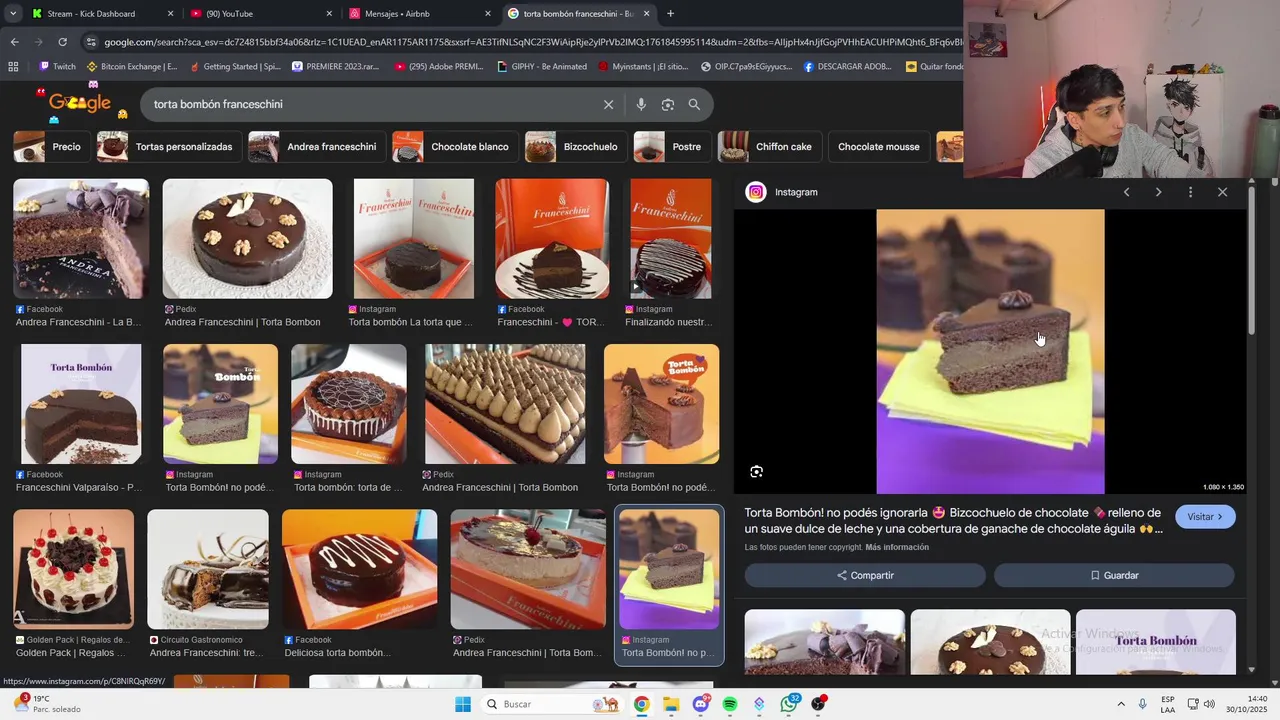The height and width of the screenshot is (720, 1280).
Task: Open Golden Pack strawberry cake thumbnail
Action: click(x=73, y=569)
